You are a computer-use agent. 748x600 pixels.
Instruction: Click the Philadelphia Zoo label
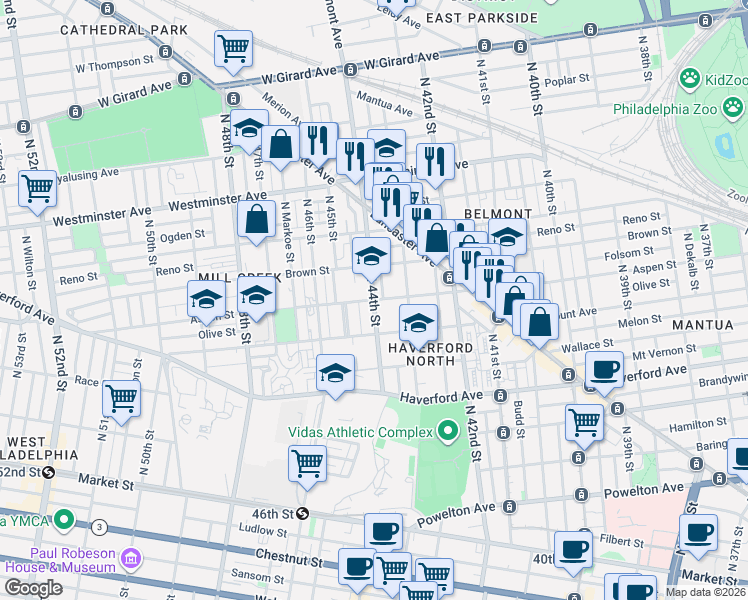[x=665, y=109]
